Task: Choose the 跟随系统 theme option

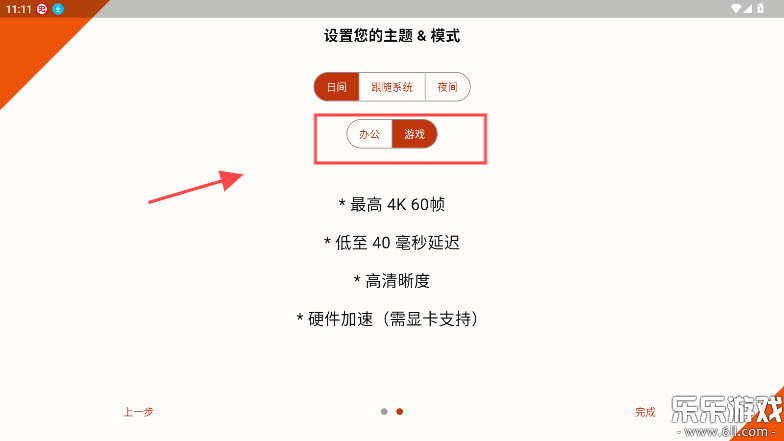Action: coord(392,87)
